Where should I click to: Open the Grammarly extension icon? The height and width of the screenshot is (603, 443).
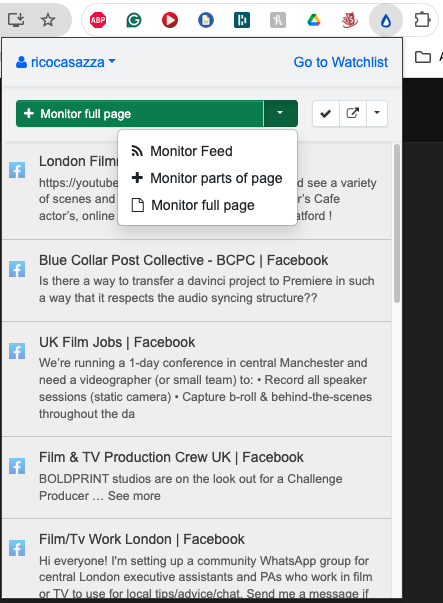pyautogui.click(x=134, y=20)
